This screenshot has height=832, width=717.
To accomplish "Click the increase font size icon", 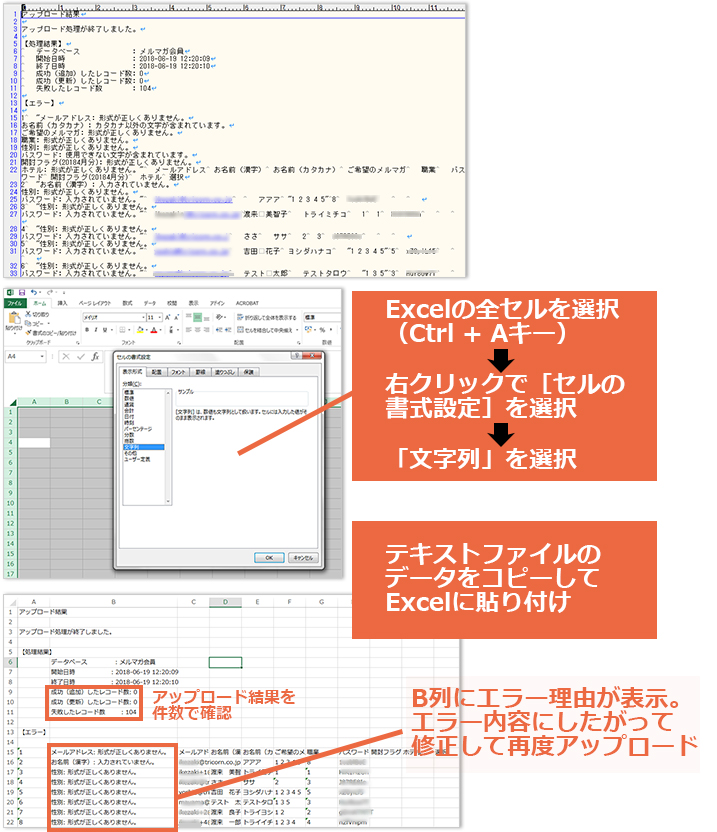I will tap(167, 317).
